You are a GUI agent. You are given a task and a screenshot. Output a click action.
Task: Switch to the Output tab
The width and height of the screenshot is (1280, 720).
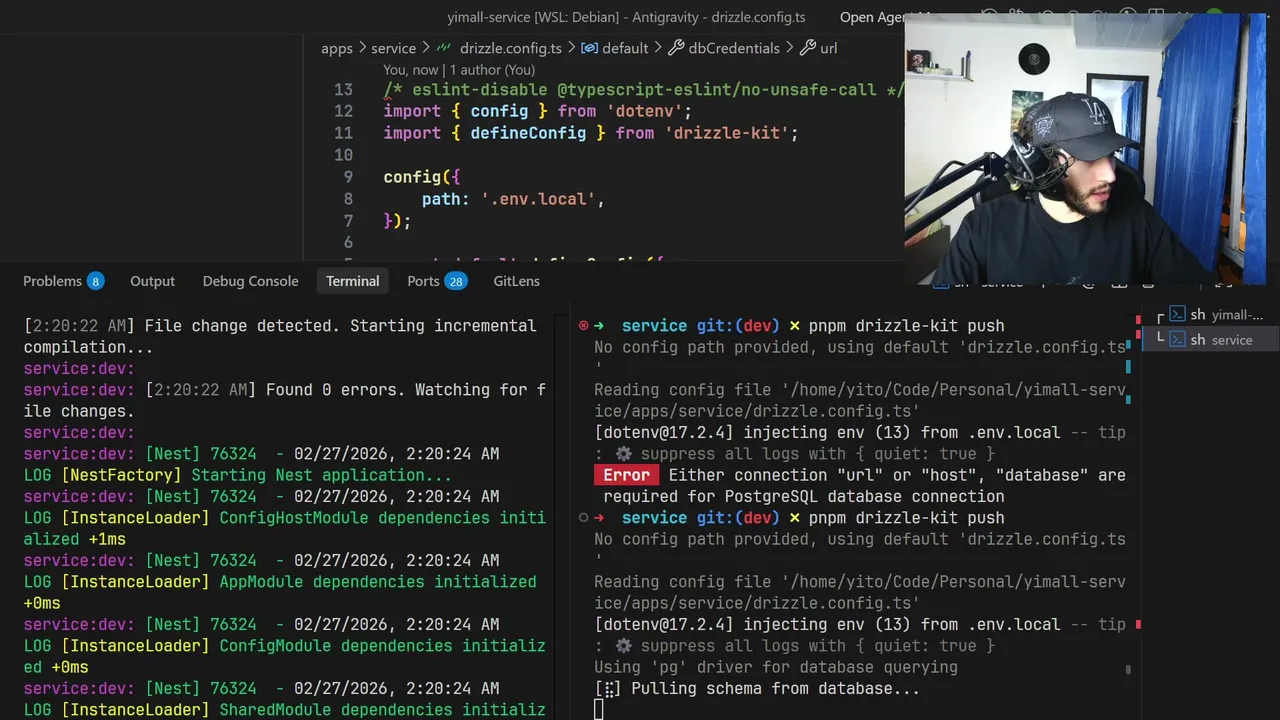152,281
